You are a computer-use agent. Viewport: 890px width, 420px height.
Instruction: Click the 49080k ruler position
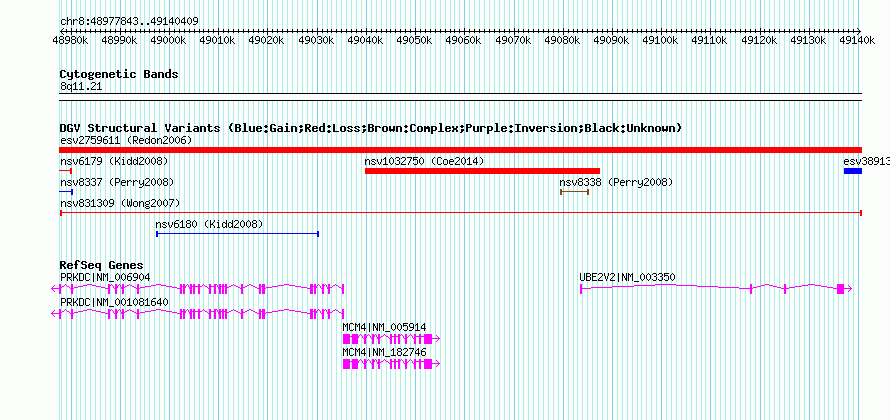pos(562,40)
